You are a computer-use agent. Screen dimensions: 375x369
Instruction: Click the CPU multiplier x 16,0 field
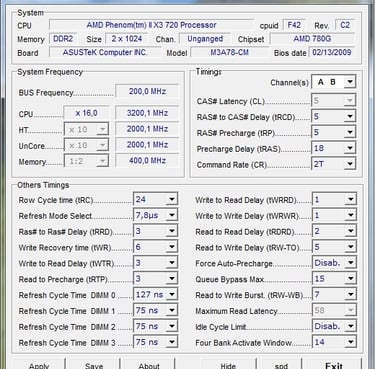click(86, 113)
